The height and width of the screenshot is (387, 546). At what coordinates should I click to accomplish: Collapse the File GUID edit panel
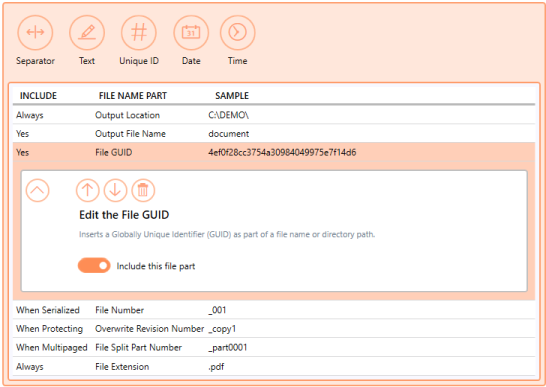pos(38,191)
